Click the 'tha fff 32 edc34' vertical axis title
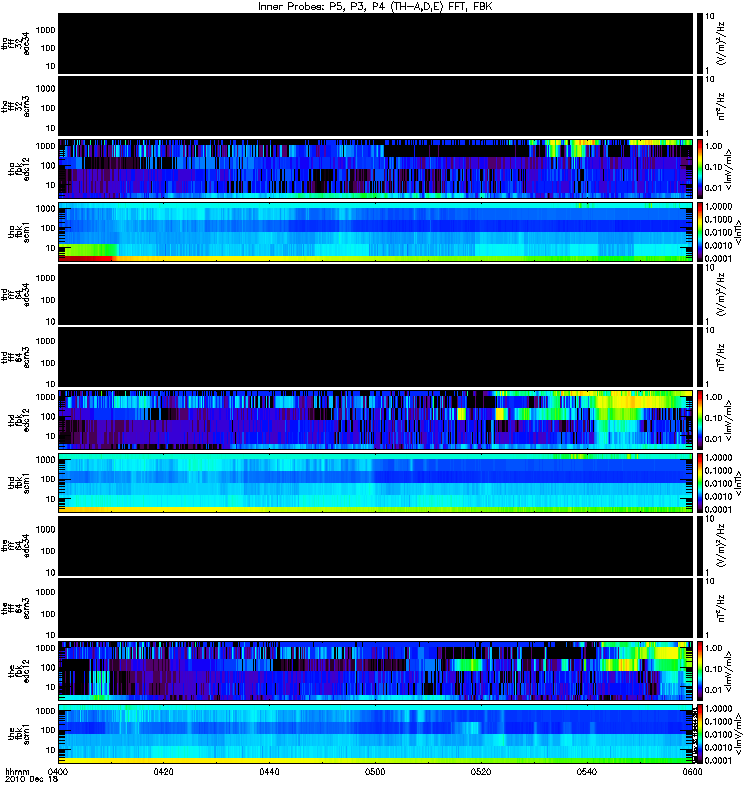The width and height of the screenshot is (750, 800). pyautogui.click(x=16, y=43)
